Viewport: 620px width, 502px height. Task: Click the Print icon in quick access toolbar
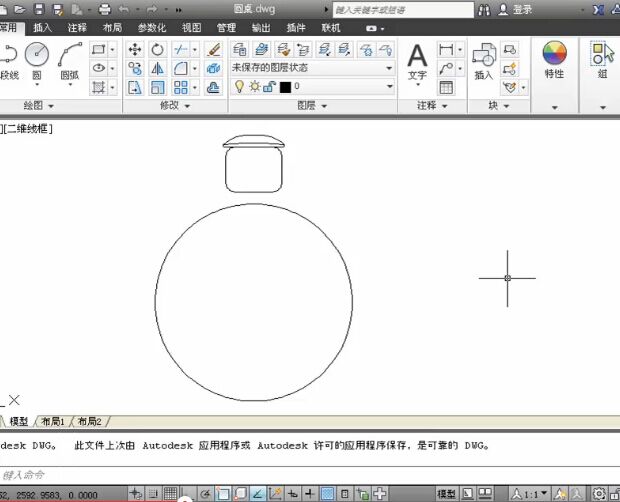pos(104,9)
